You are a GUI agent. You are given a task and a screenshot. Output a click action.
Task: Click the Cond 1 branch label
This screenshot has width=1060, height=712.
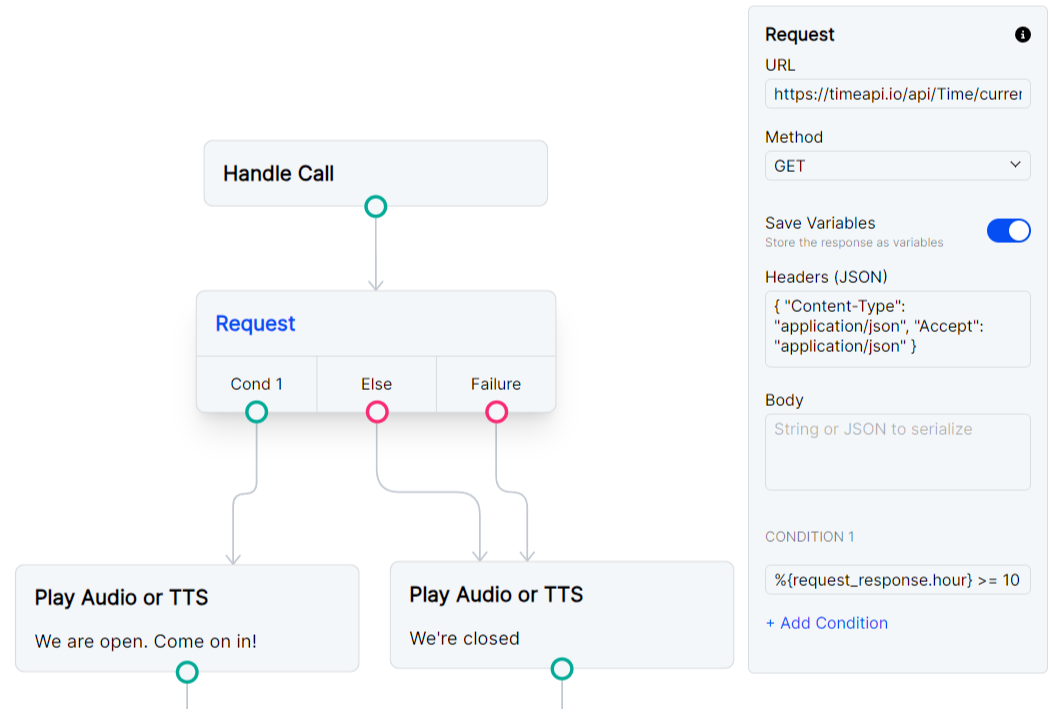pyautogui.click(x=257, y=384)
